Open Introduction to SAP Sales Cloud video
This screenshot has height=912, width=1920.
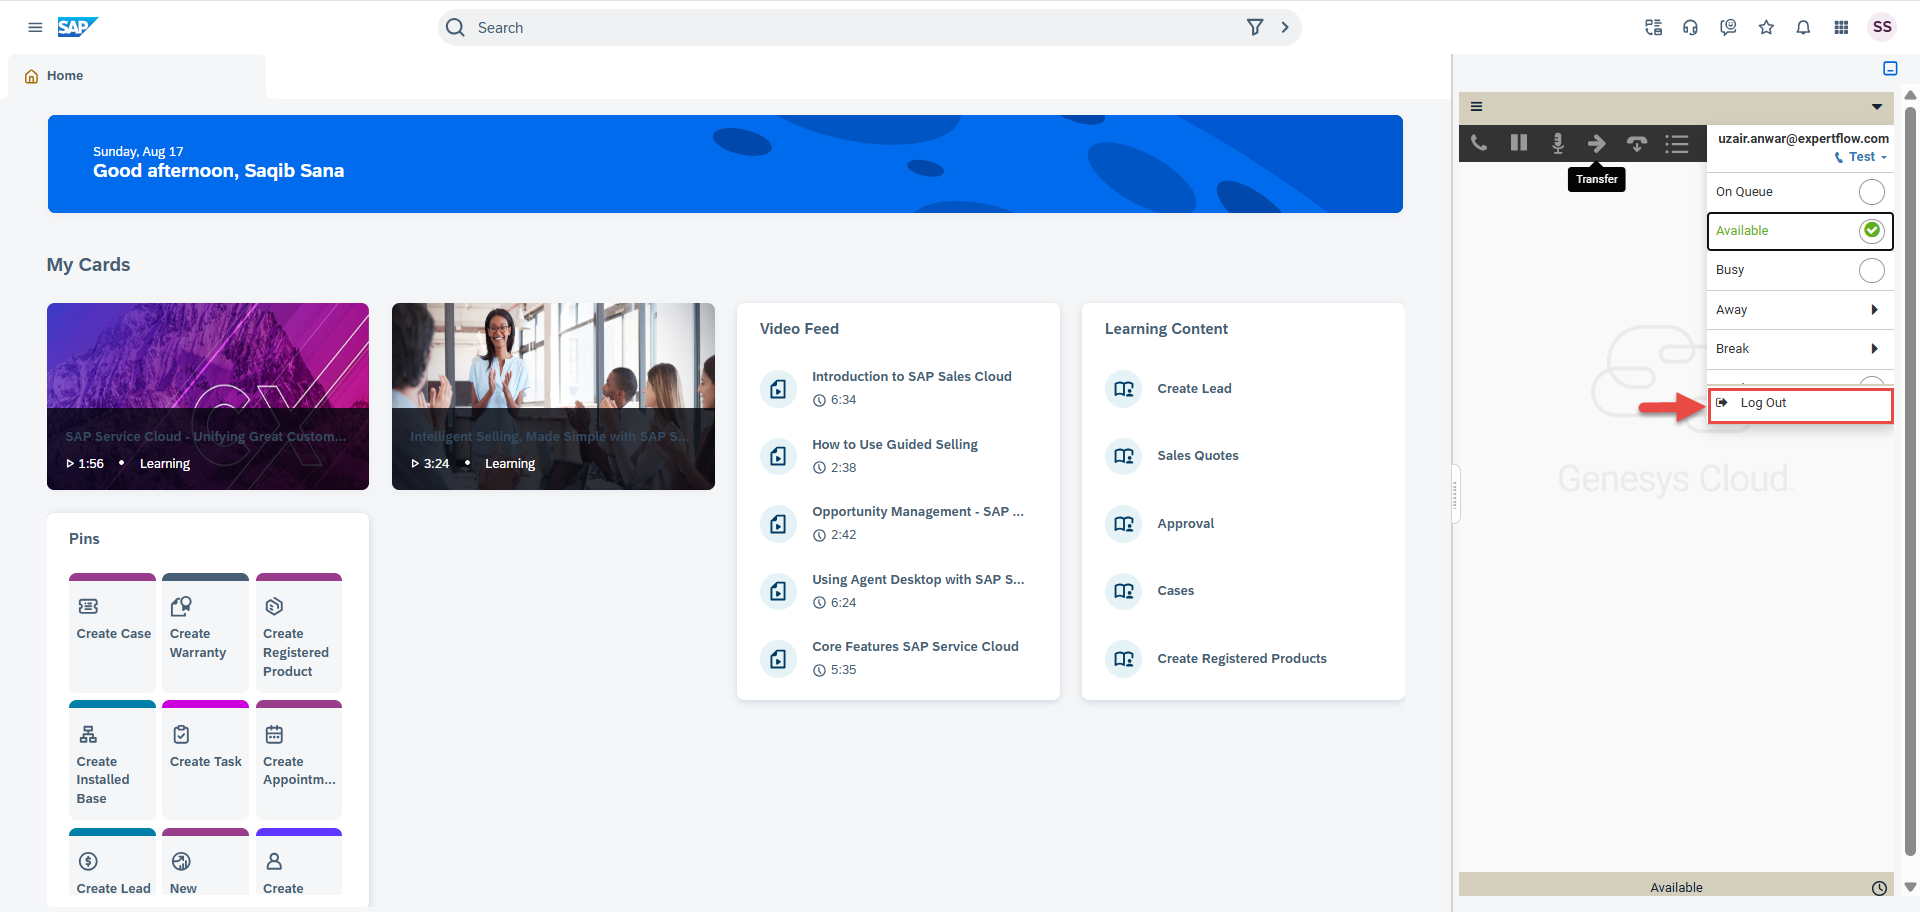(911, 377)
